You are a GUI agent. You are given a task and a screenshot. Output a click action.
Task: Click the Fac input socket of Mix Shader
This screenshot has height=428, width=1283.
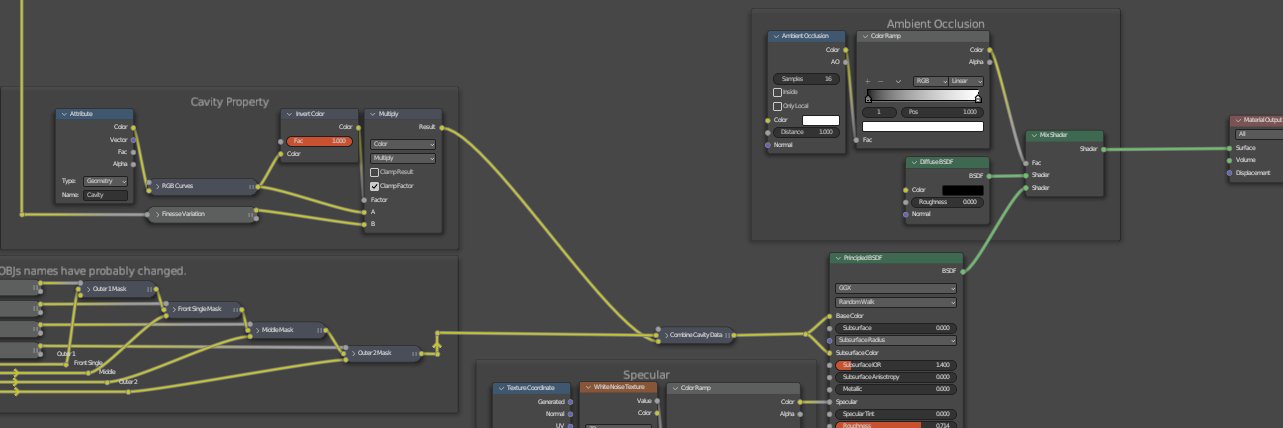pos(1027,163)
